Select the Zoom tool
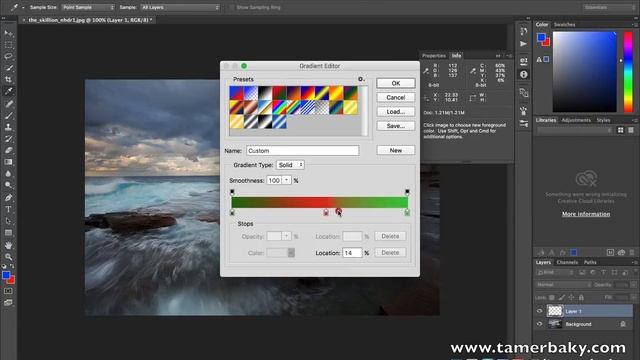This screenshot has width=640, height=360. (9, 257)
